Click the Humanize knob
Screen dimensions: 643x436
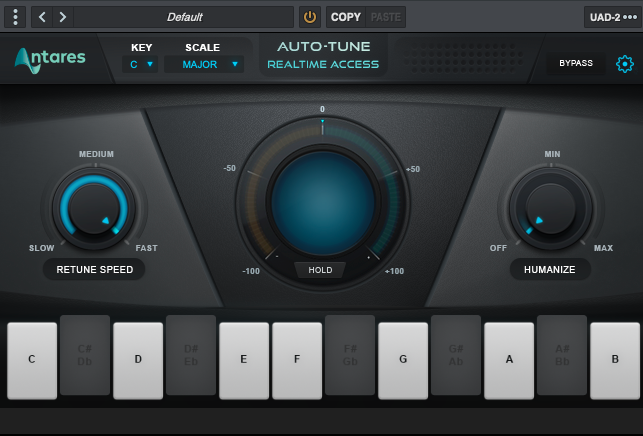pyautogui.click(x=551, y=208)
